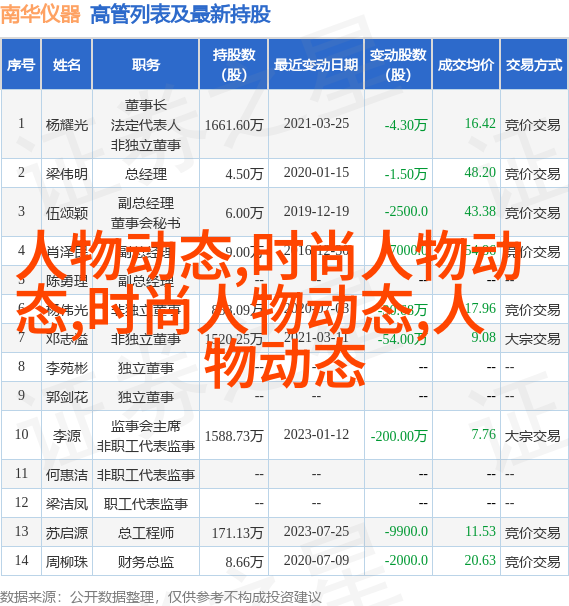Click the name 周柳珠 in row 14
Screen dimensions: 569x606
pos(66,562)
